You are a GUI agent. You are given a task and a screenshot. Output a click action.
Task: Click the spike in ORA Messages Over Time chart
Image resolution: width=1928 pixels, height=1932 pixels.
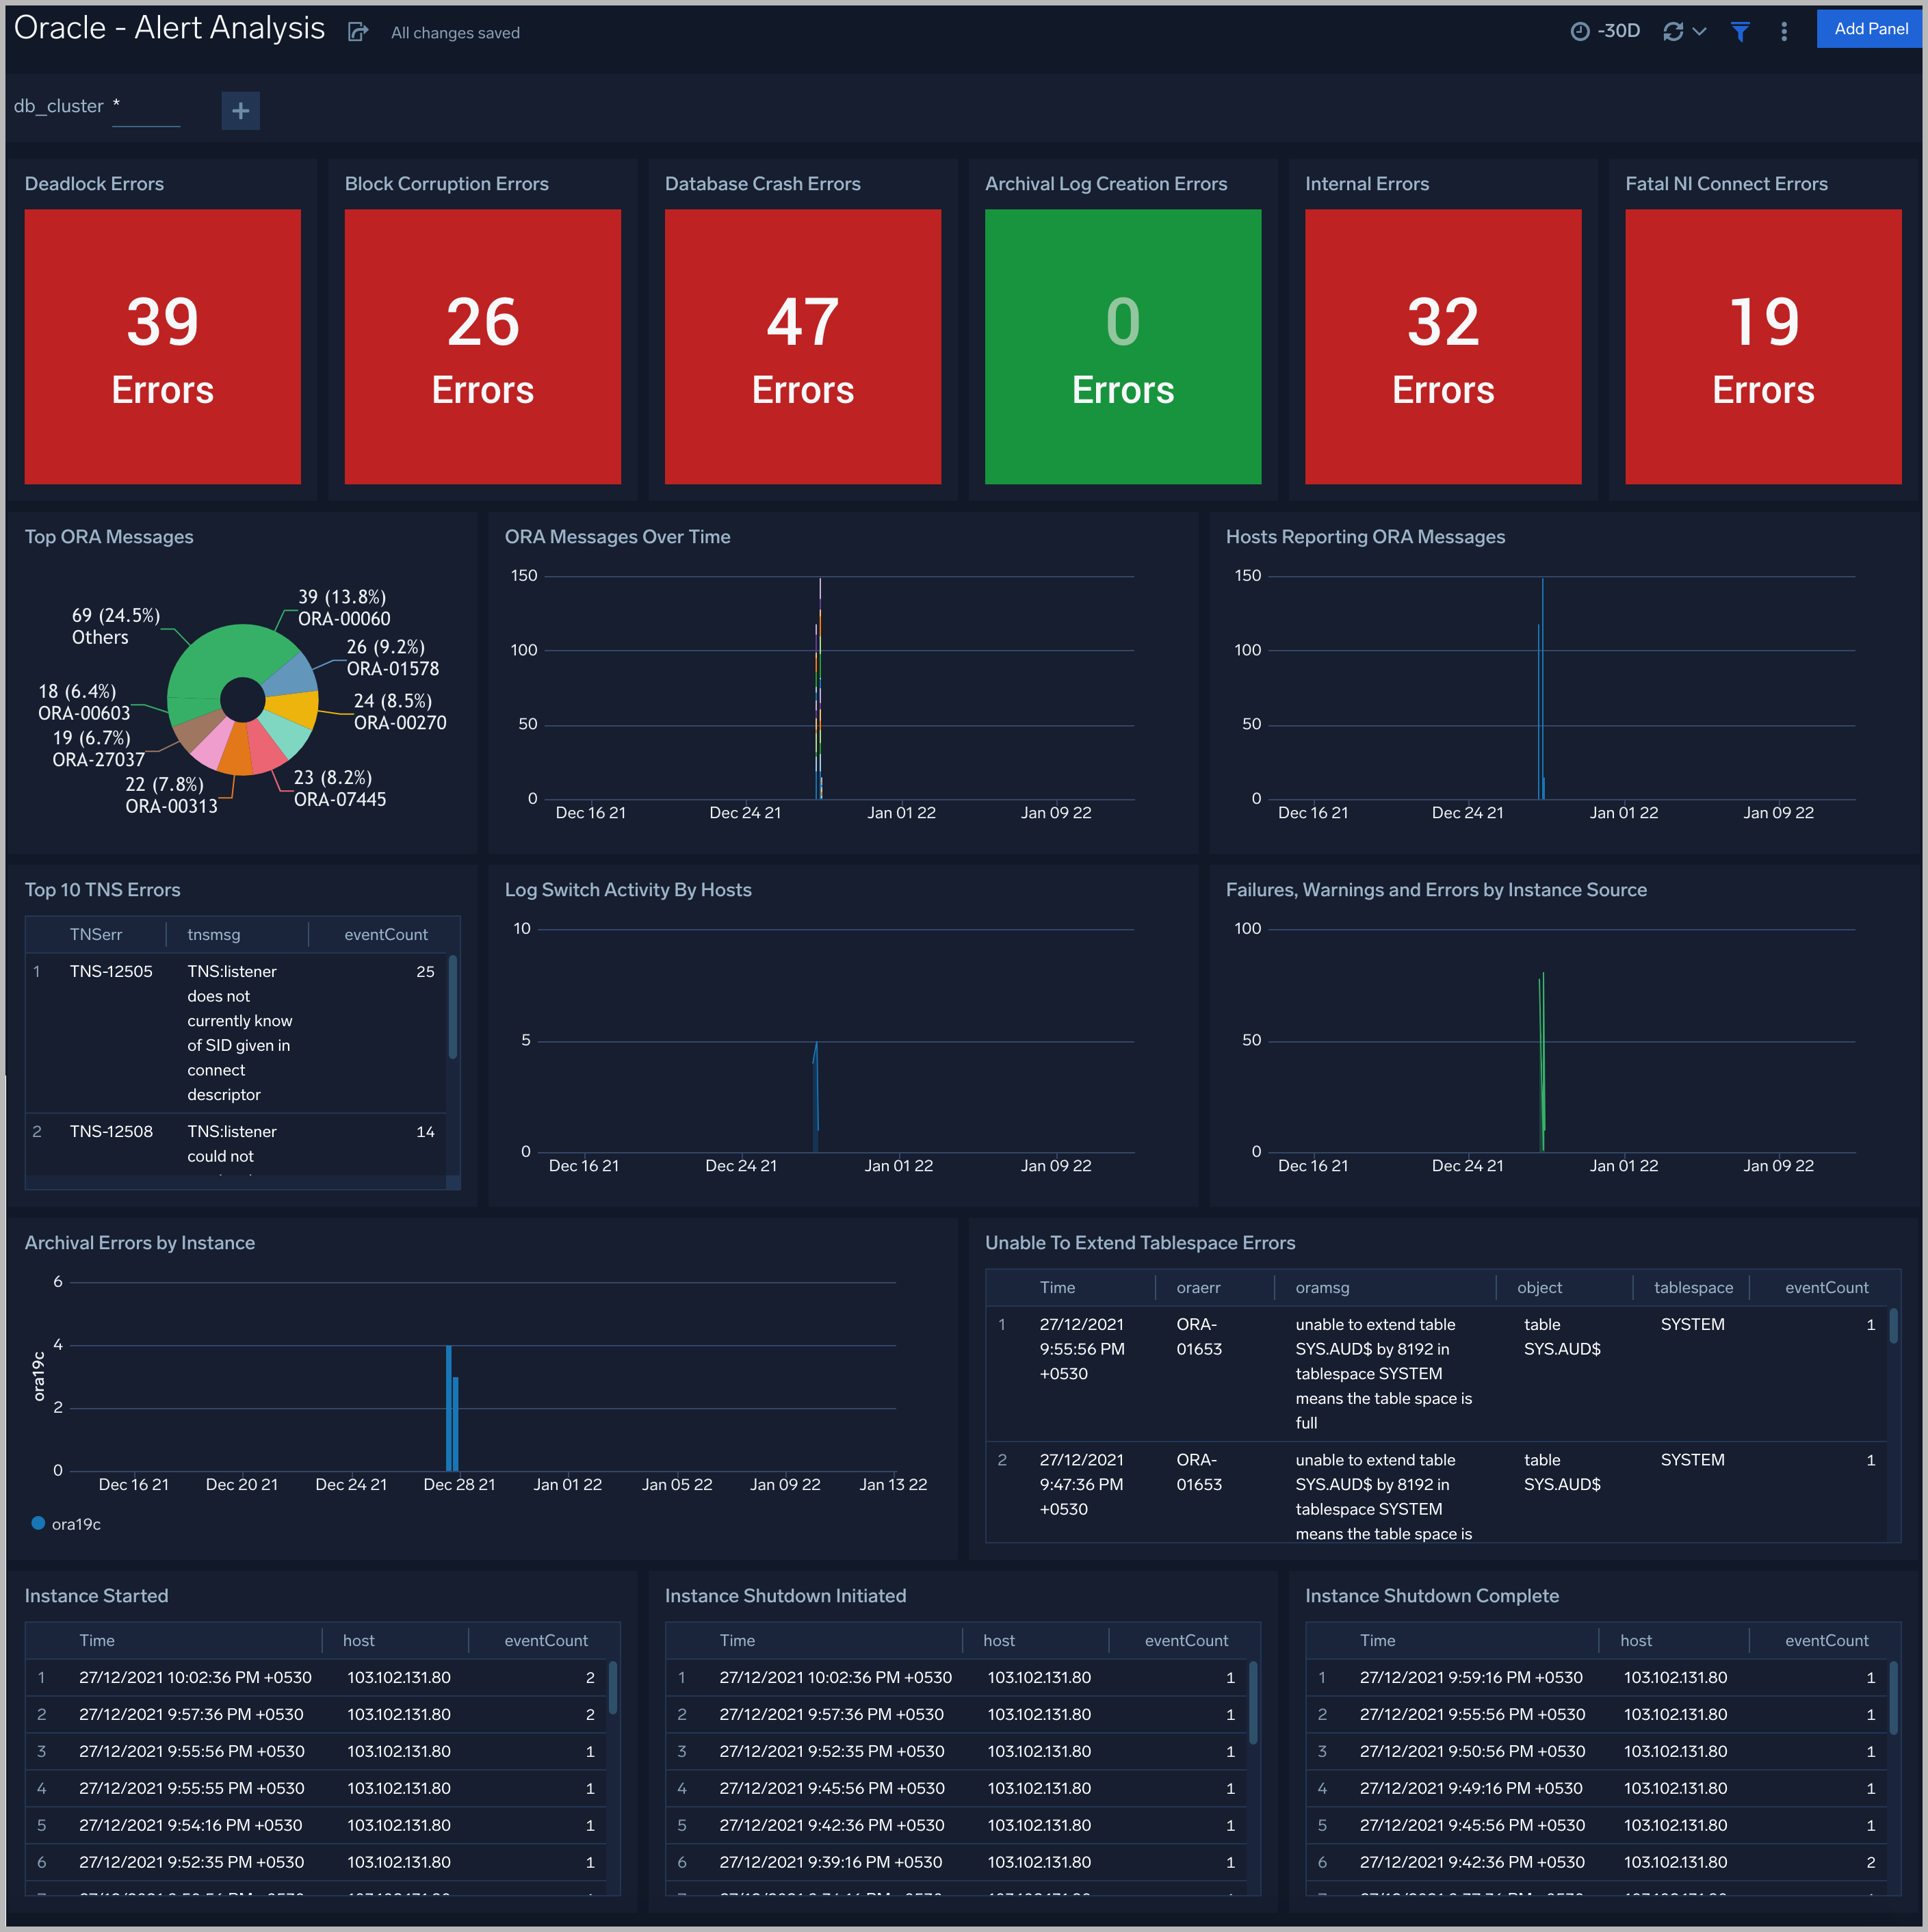click(x=820, y=690)
